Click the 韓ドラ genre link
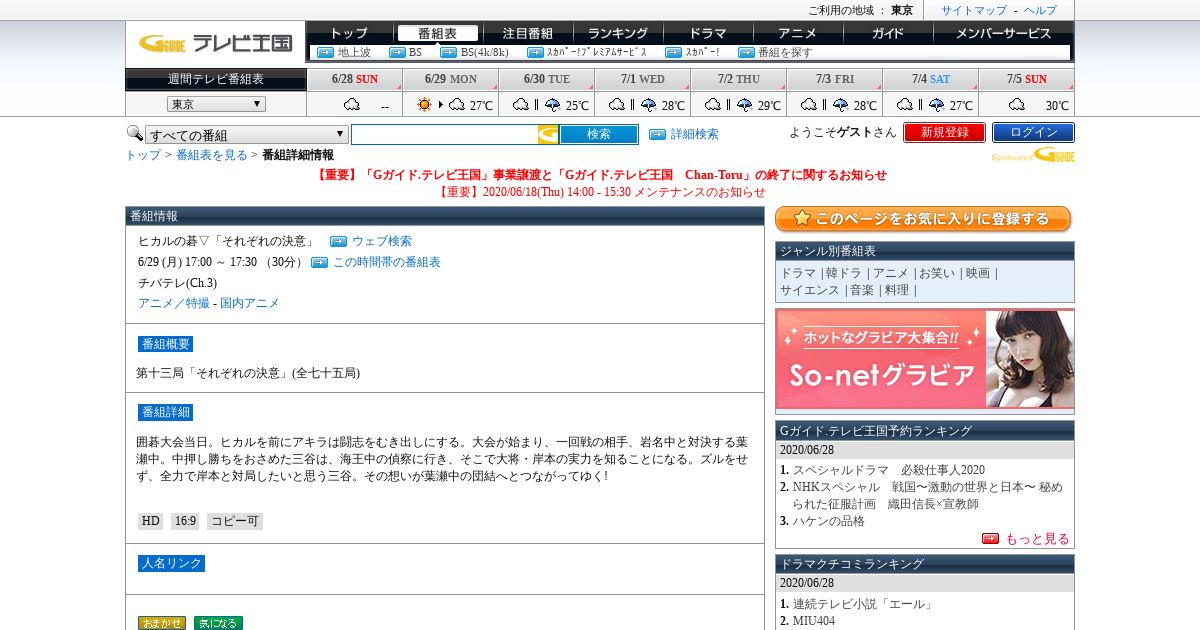This screenshot has height=630, width=1200. (x=844, y=273)
